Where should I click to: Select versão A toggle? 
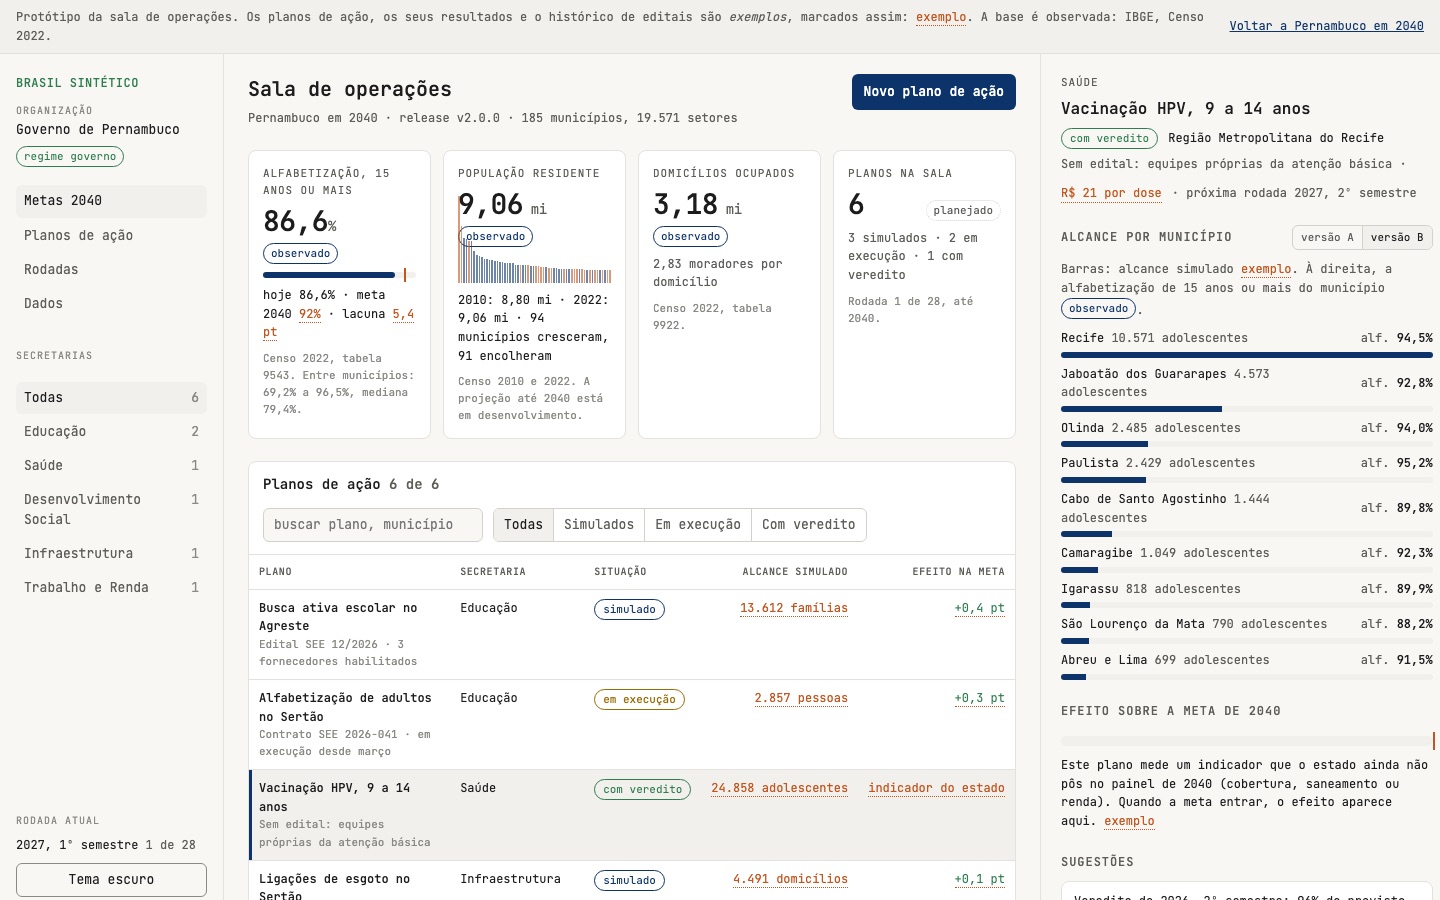coord(1327,238)
